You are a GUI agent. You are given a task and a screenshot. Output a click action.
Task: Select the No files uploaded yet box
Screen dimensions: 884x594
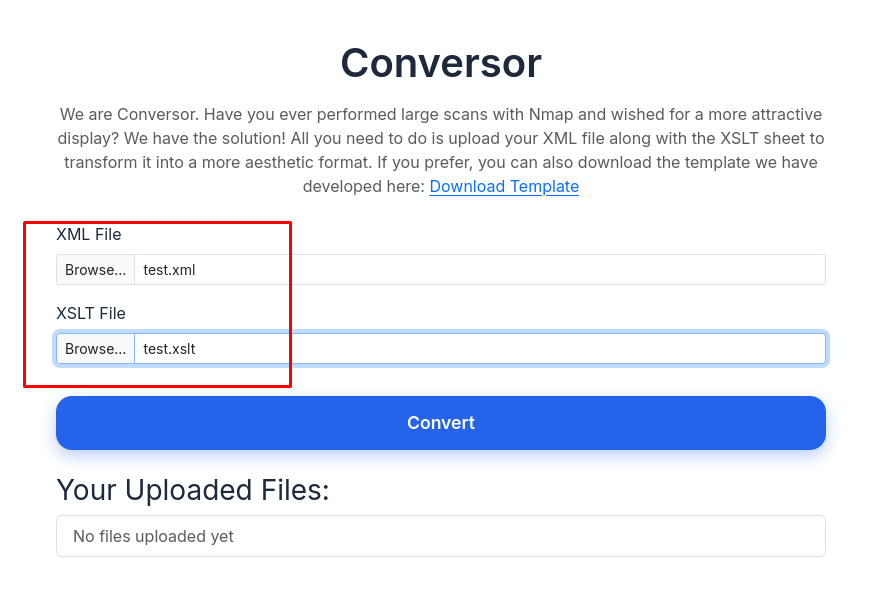(441, 536)
